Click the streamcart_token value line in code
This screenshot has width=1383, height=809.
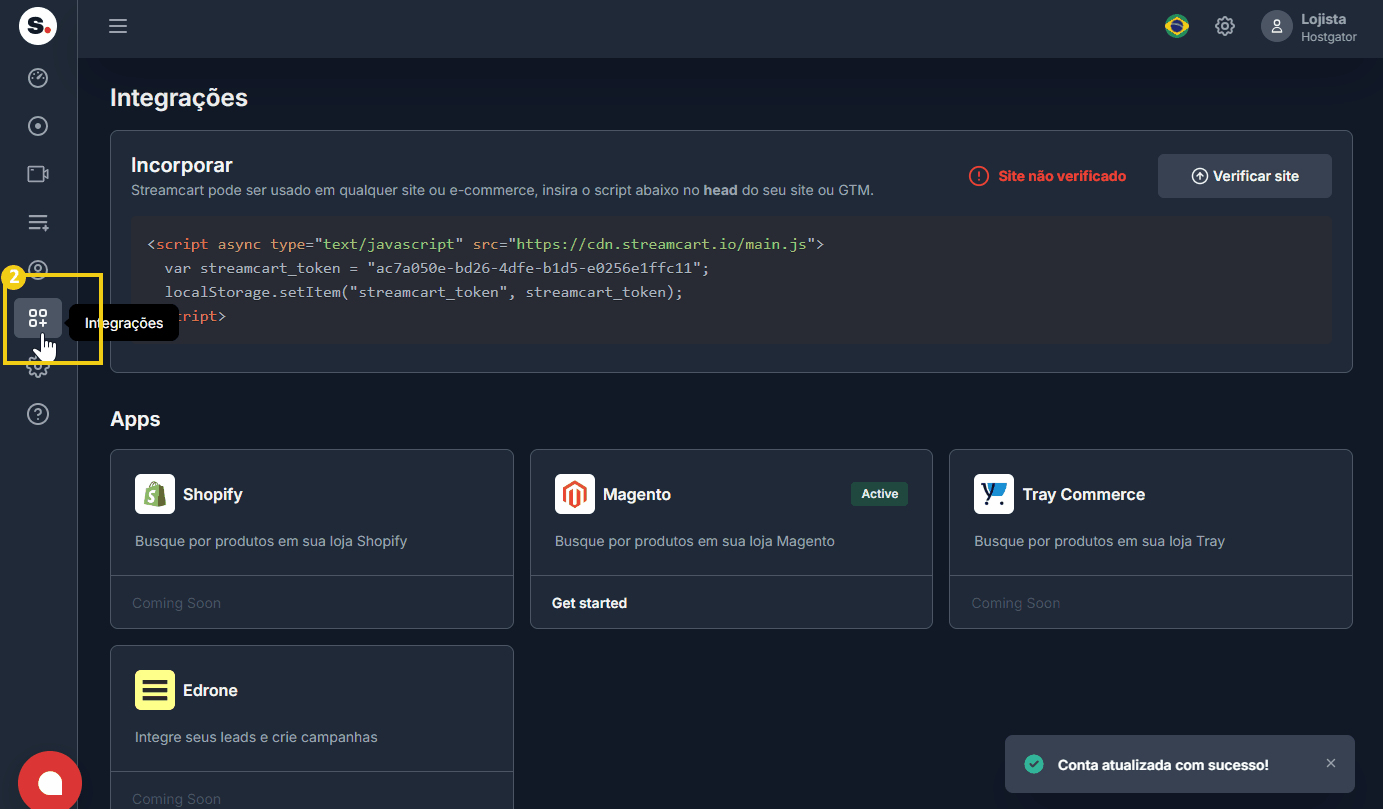(x=437, y=268)
